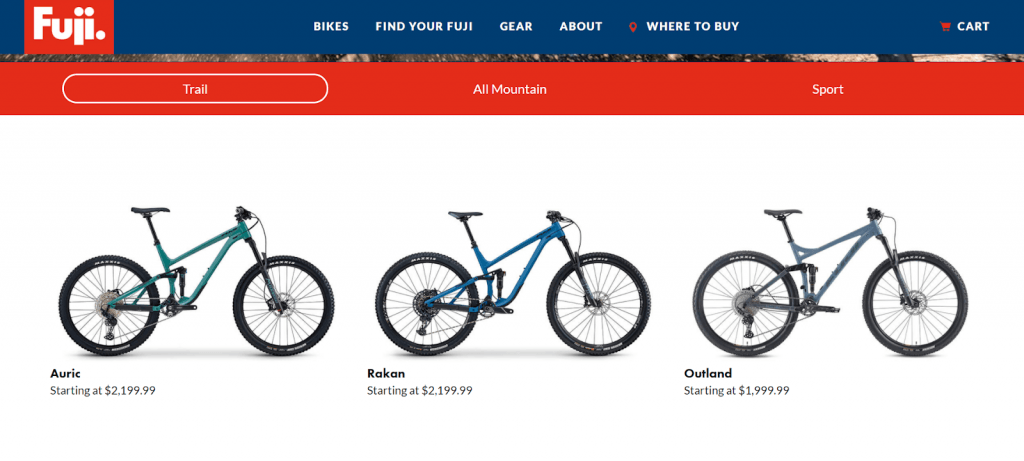Image resolution: width=1024 pixels, height=461 pixels.
Task: Click the gray Outland bike image
Action: coord(829,281)
